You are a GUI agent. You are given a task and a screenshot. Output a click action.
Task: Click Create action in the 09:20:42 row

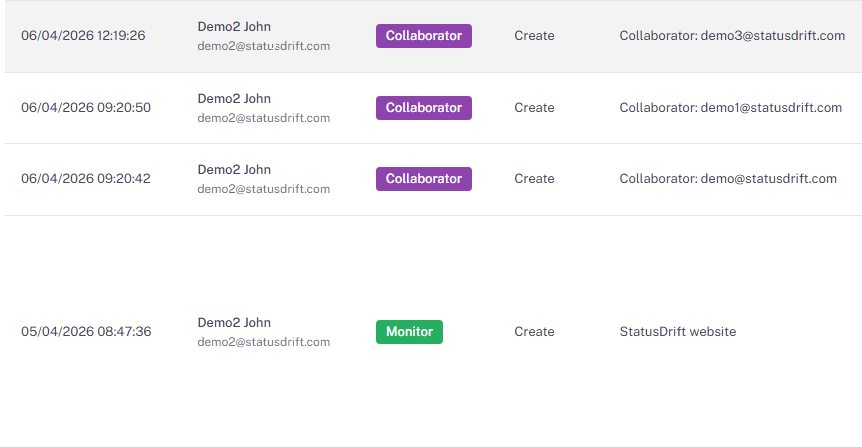534,179
